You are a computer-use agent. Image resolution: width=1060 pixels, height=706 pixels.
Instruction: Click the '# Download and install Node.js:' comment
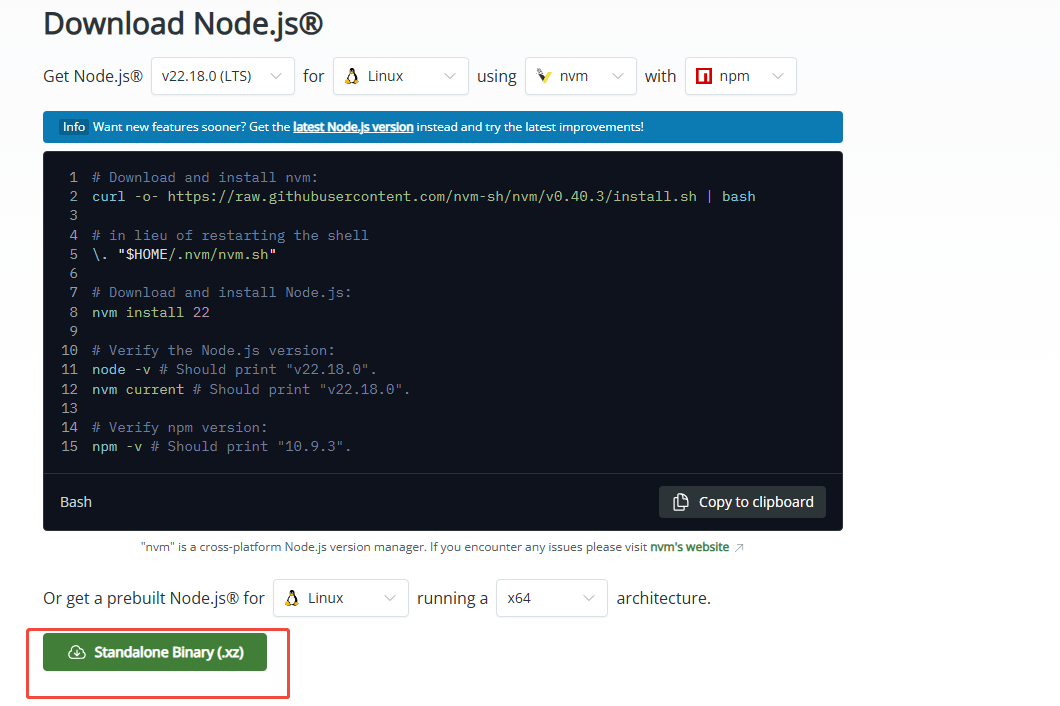[222, 293]
